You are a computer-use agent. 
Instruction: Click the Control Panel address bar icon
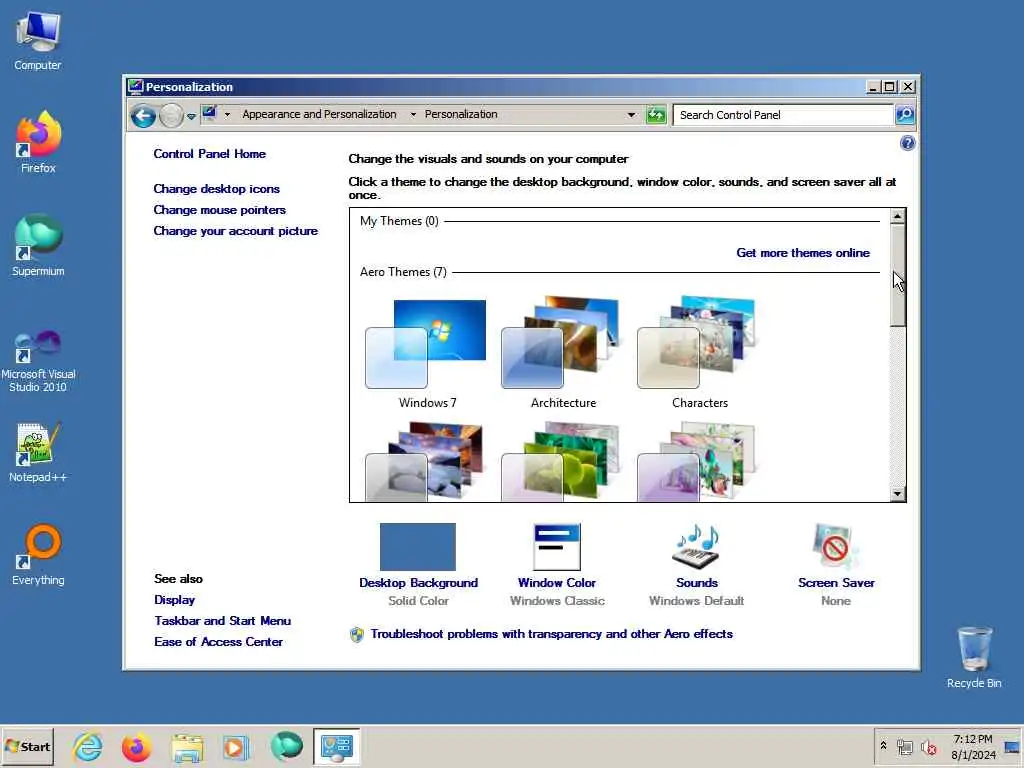click(x=210, y=114)
